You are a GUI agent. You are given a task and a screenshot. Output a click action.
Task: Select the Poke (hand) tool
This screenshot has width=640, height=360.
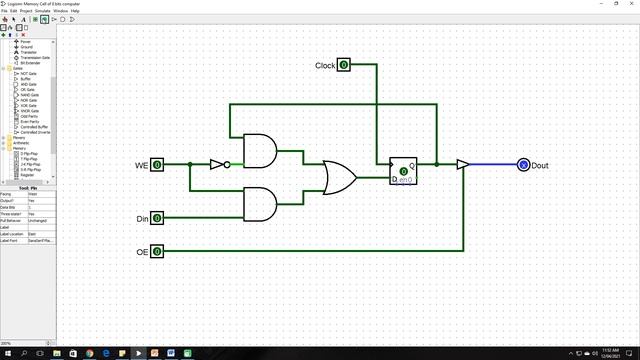(x=5, y=19)
